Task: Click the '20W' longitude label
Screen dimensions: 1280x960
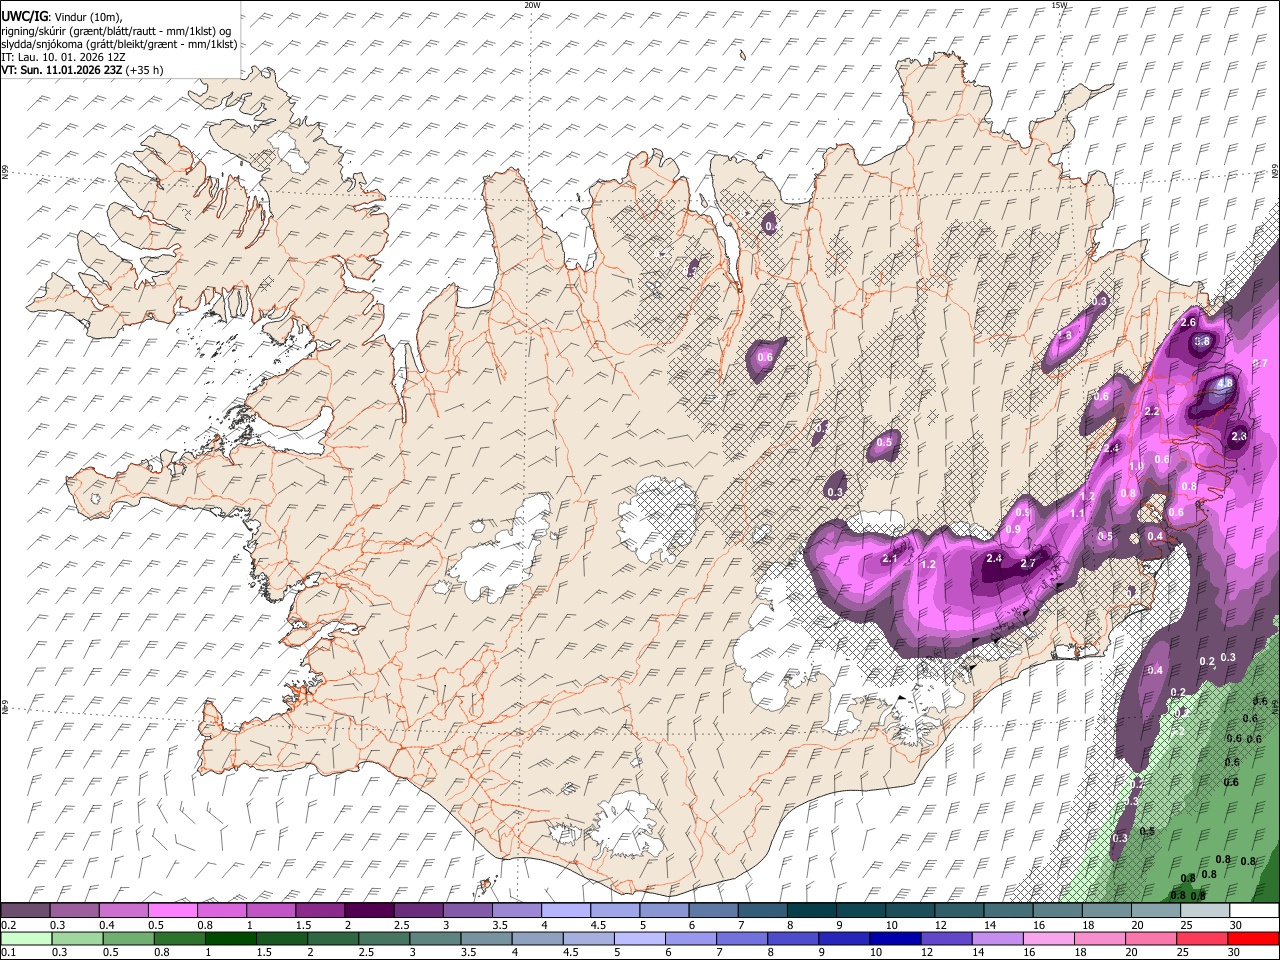Action: pos(532,5)
